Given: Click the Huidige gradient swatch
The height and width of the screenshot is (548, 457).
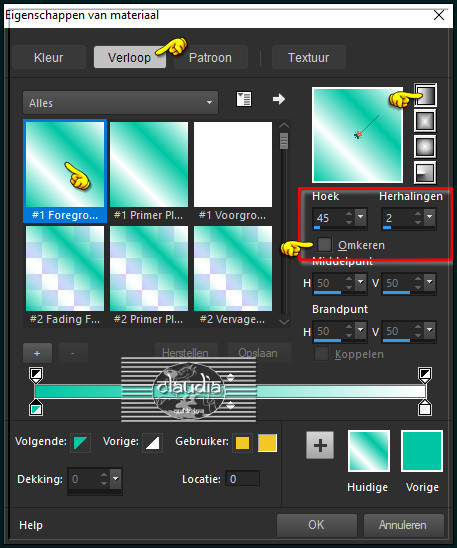Looking at the screenshot, I should point(369,451).
